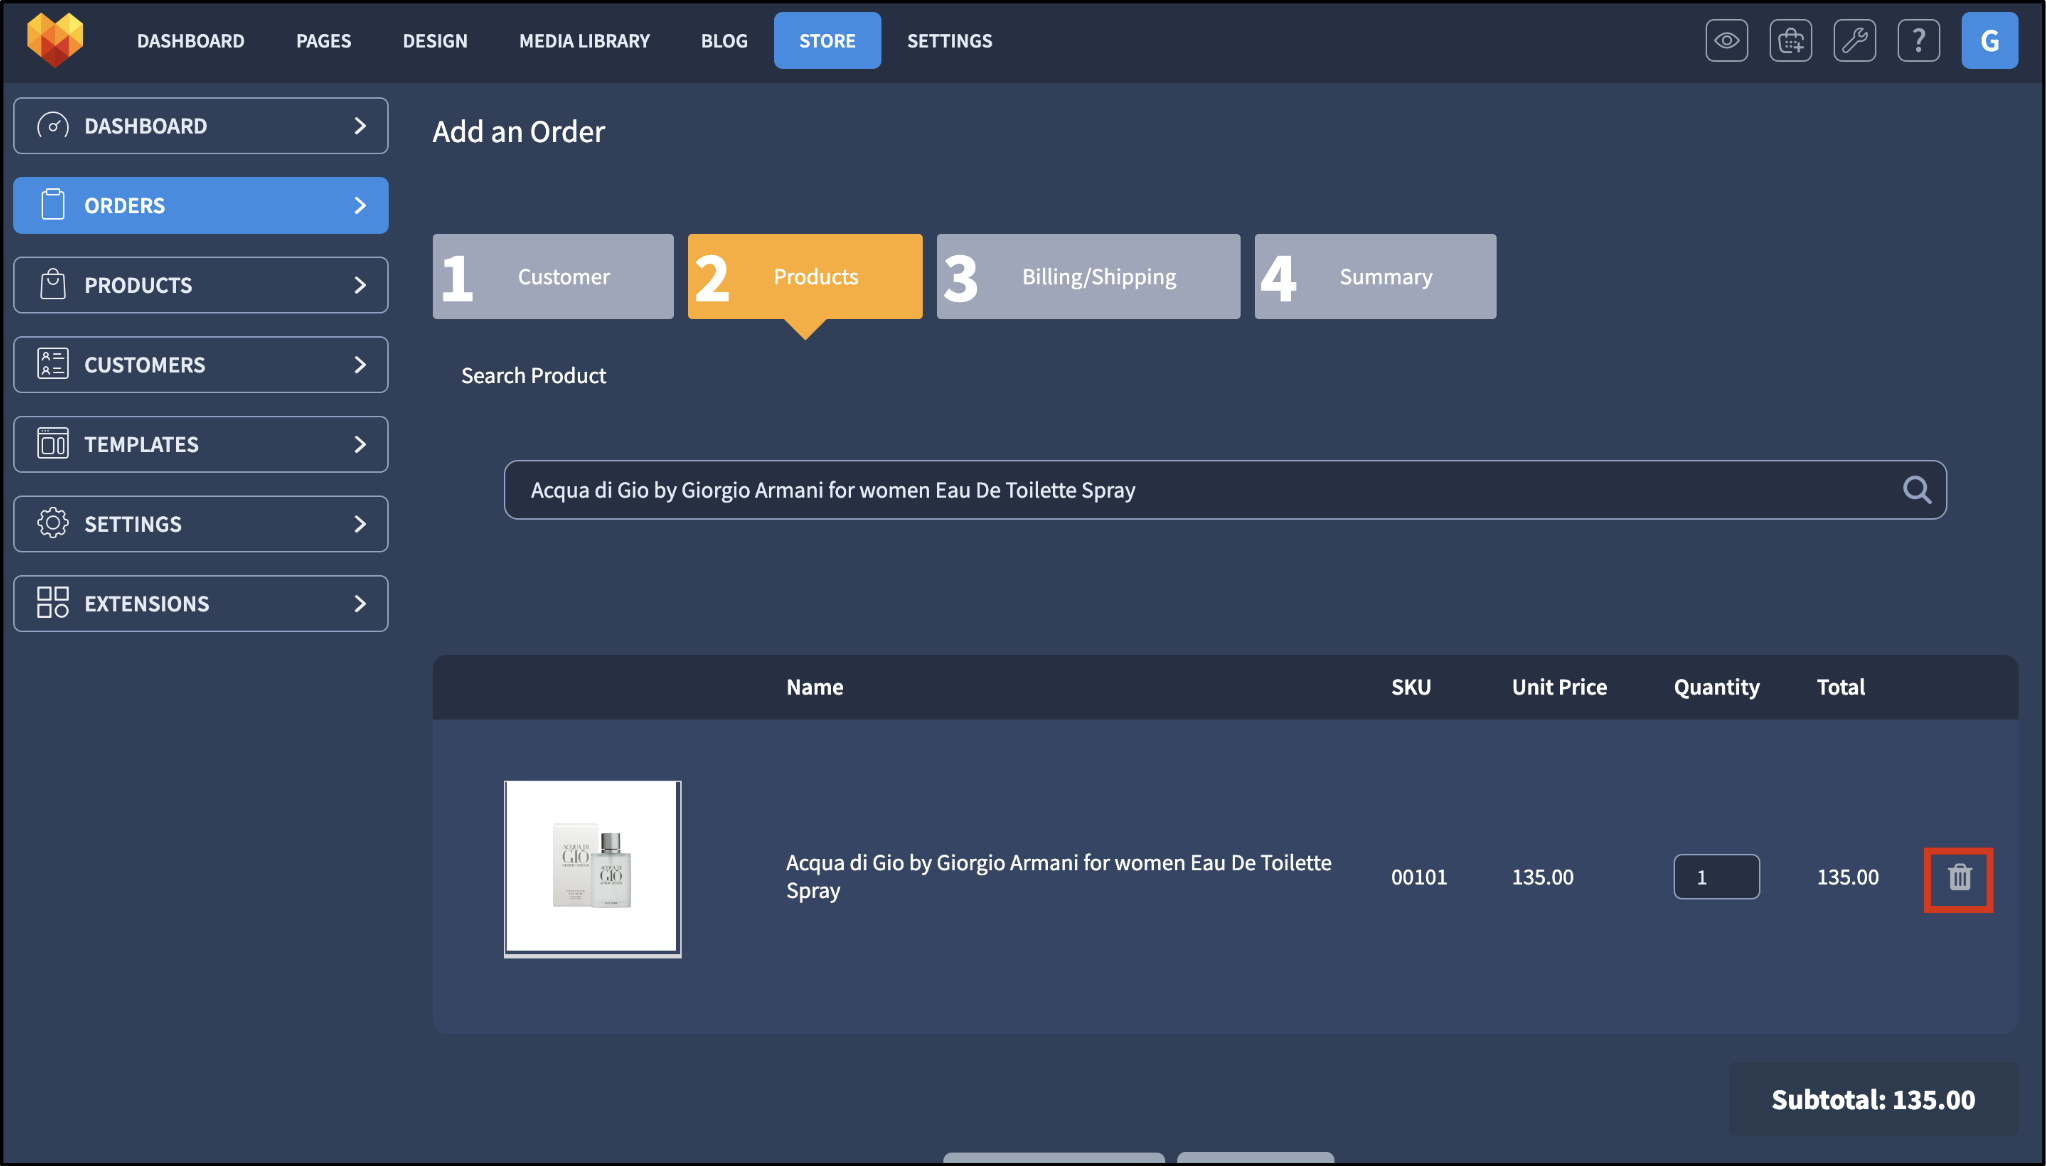The height and width of the screenshot is (1166, 2046).
Task: Click the Total column header
Action: (x=1840, y=687)
